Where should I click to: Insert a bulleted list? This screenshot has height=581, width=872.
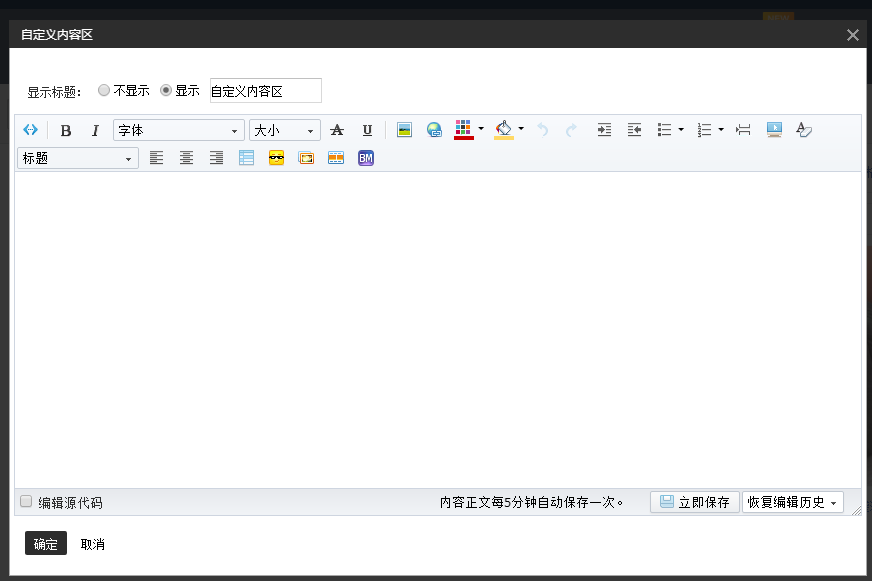pyautogui.click(x=664, y=130)
